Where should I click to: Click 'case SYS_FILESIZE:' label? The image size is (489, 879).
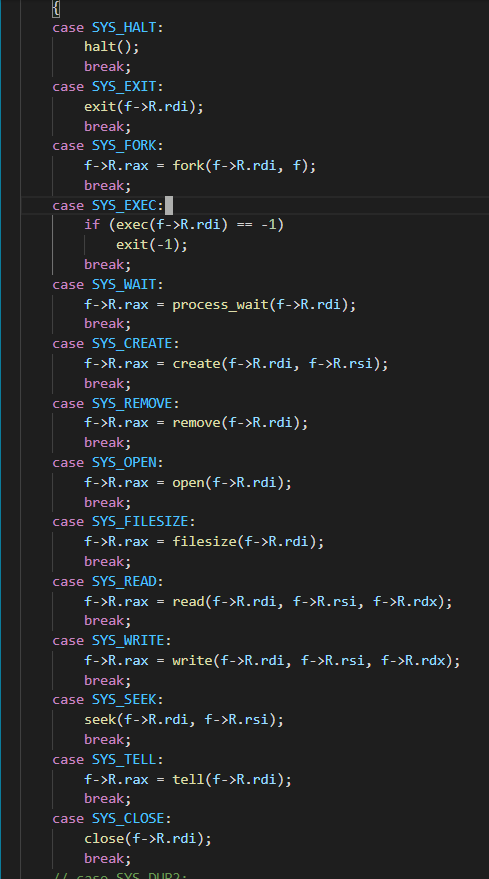pyautogui.click(x=124, y=522)
